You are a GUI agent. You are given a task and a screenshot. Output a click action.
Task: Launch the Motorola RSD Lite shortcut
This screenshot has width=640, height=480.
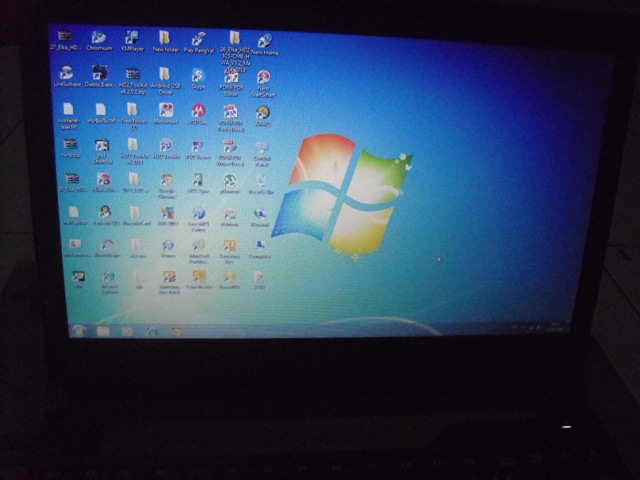click(x=198, y=114)
